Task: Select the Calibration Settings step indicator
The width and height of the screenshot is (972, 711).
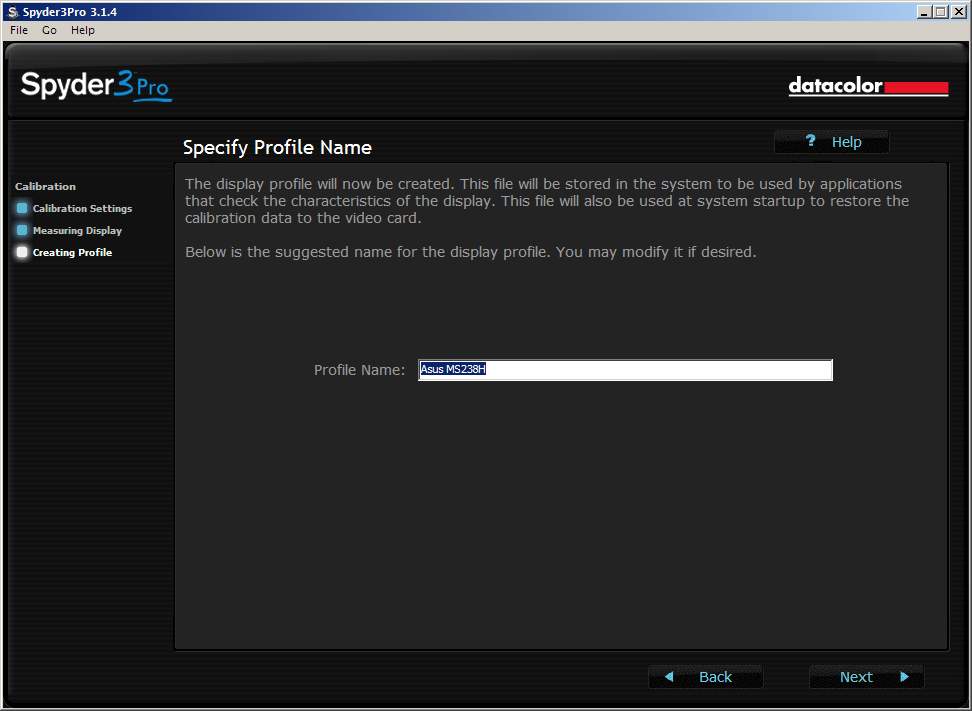Action: (x=22, y=208)
